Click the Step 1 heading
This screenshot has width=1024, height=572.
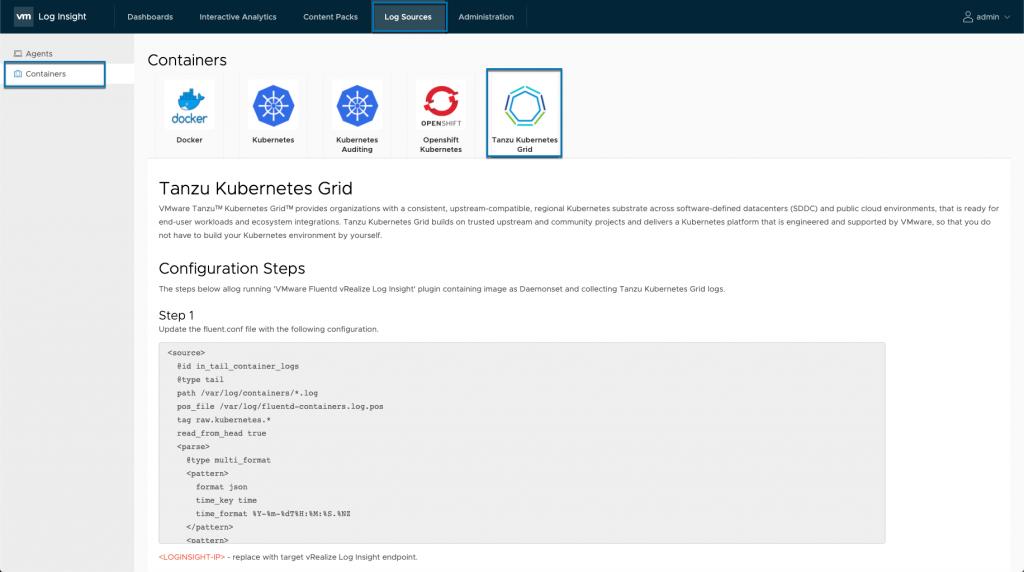[176, 315]
